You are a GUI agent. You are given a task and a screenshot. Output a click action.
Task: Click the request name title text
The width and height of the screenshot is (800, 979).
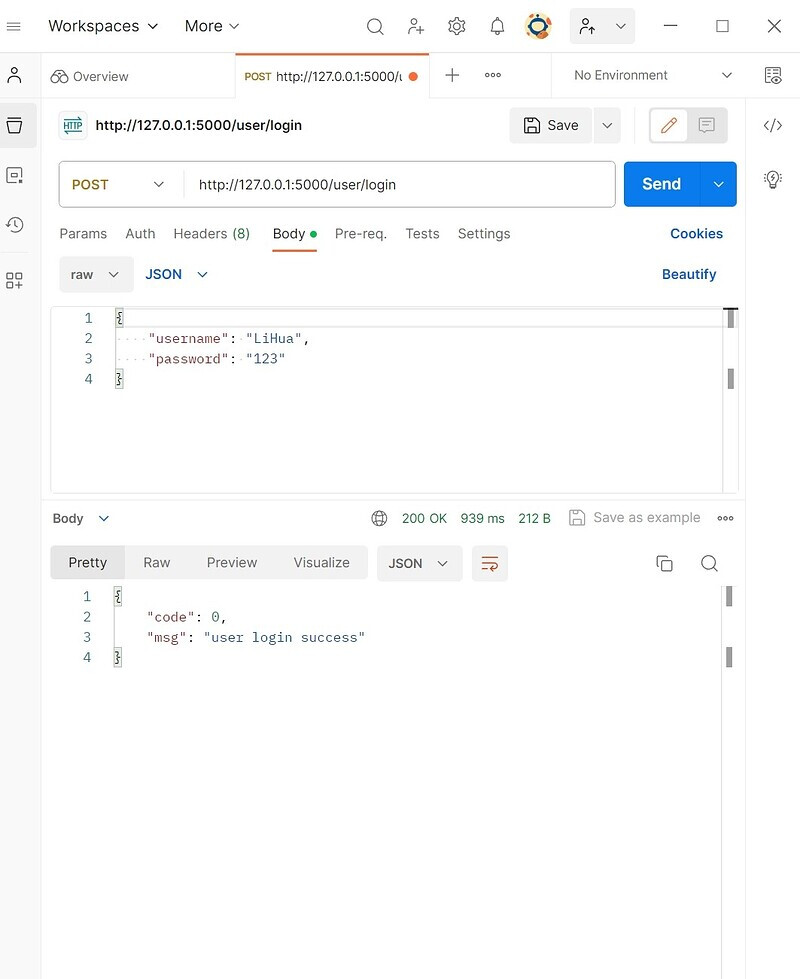199,125
